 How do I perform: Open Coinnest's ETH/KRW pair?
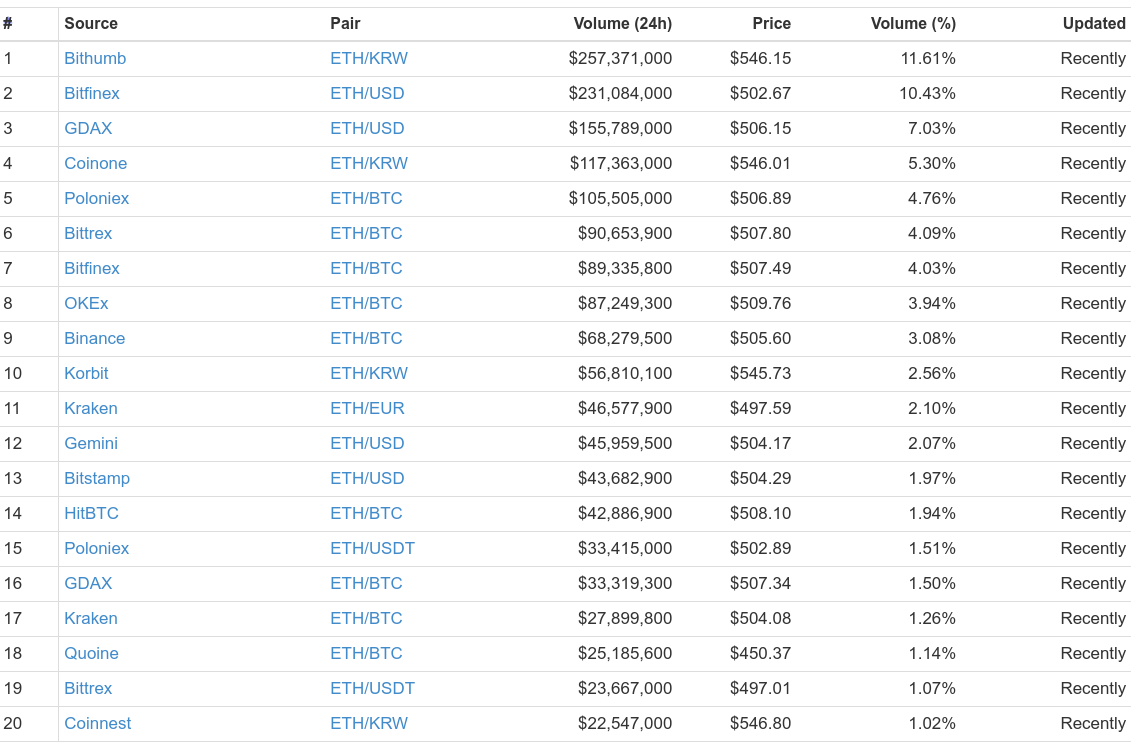pyautogui.click(x=369, y=724)
